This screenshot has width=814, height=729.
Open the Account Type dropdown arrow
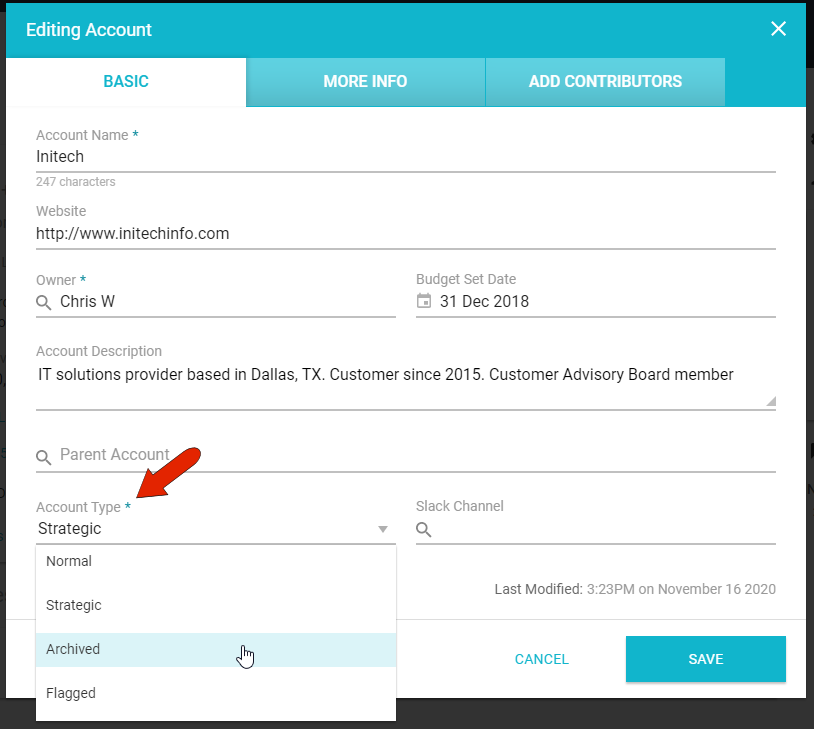tap(382, 529)
